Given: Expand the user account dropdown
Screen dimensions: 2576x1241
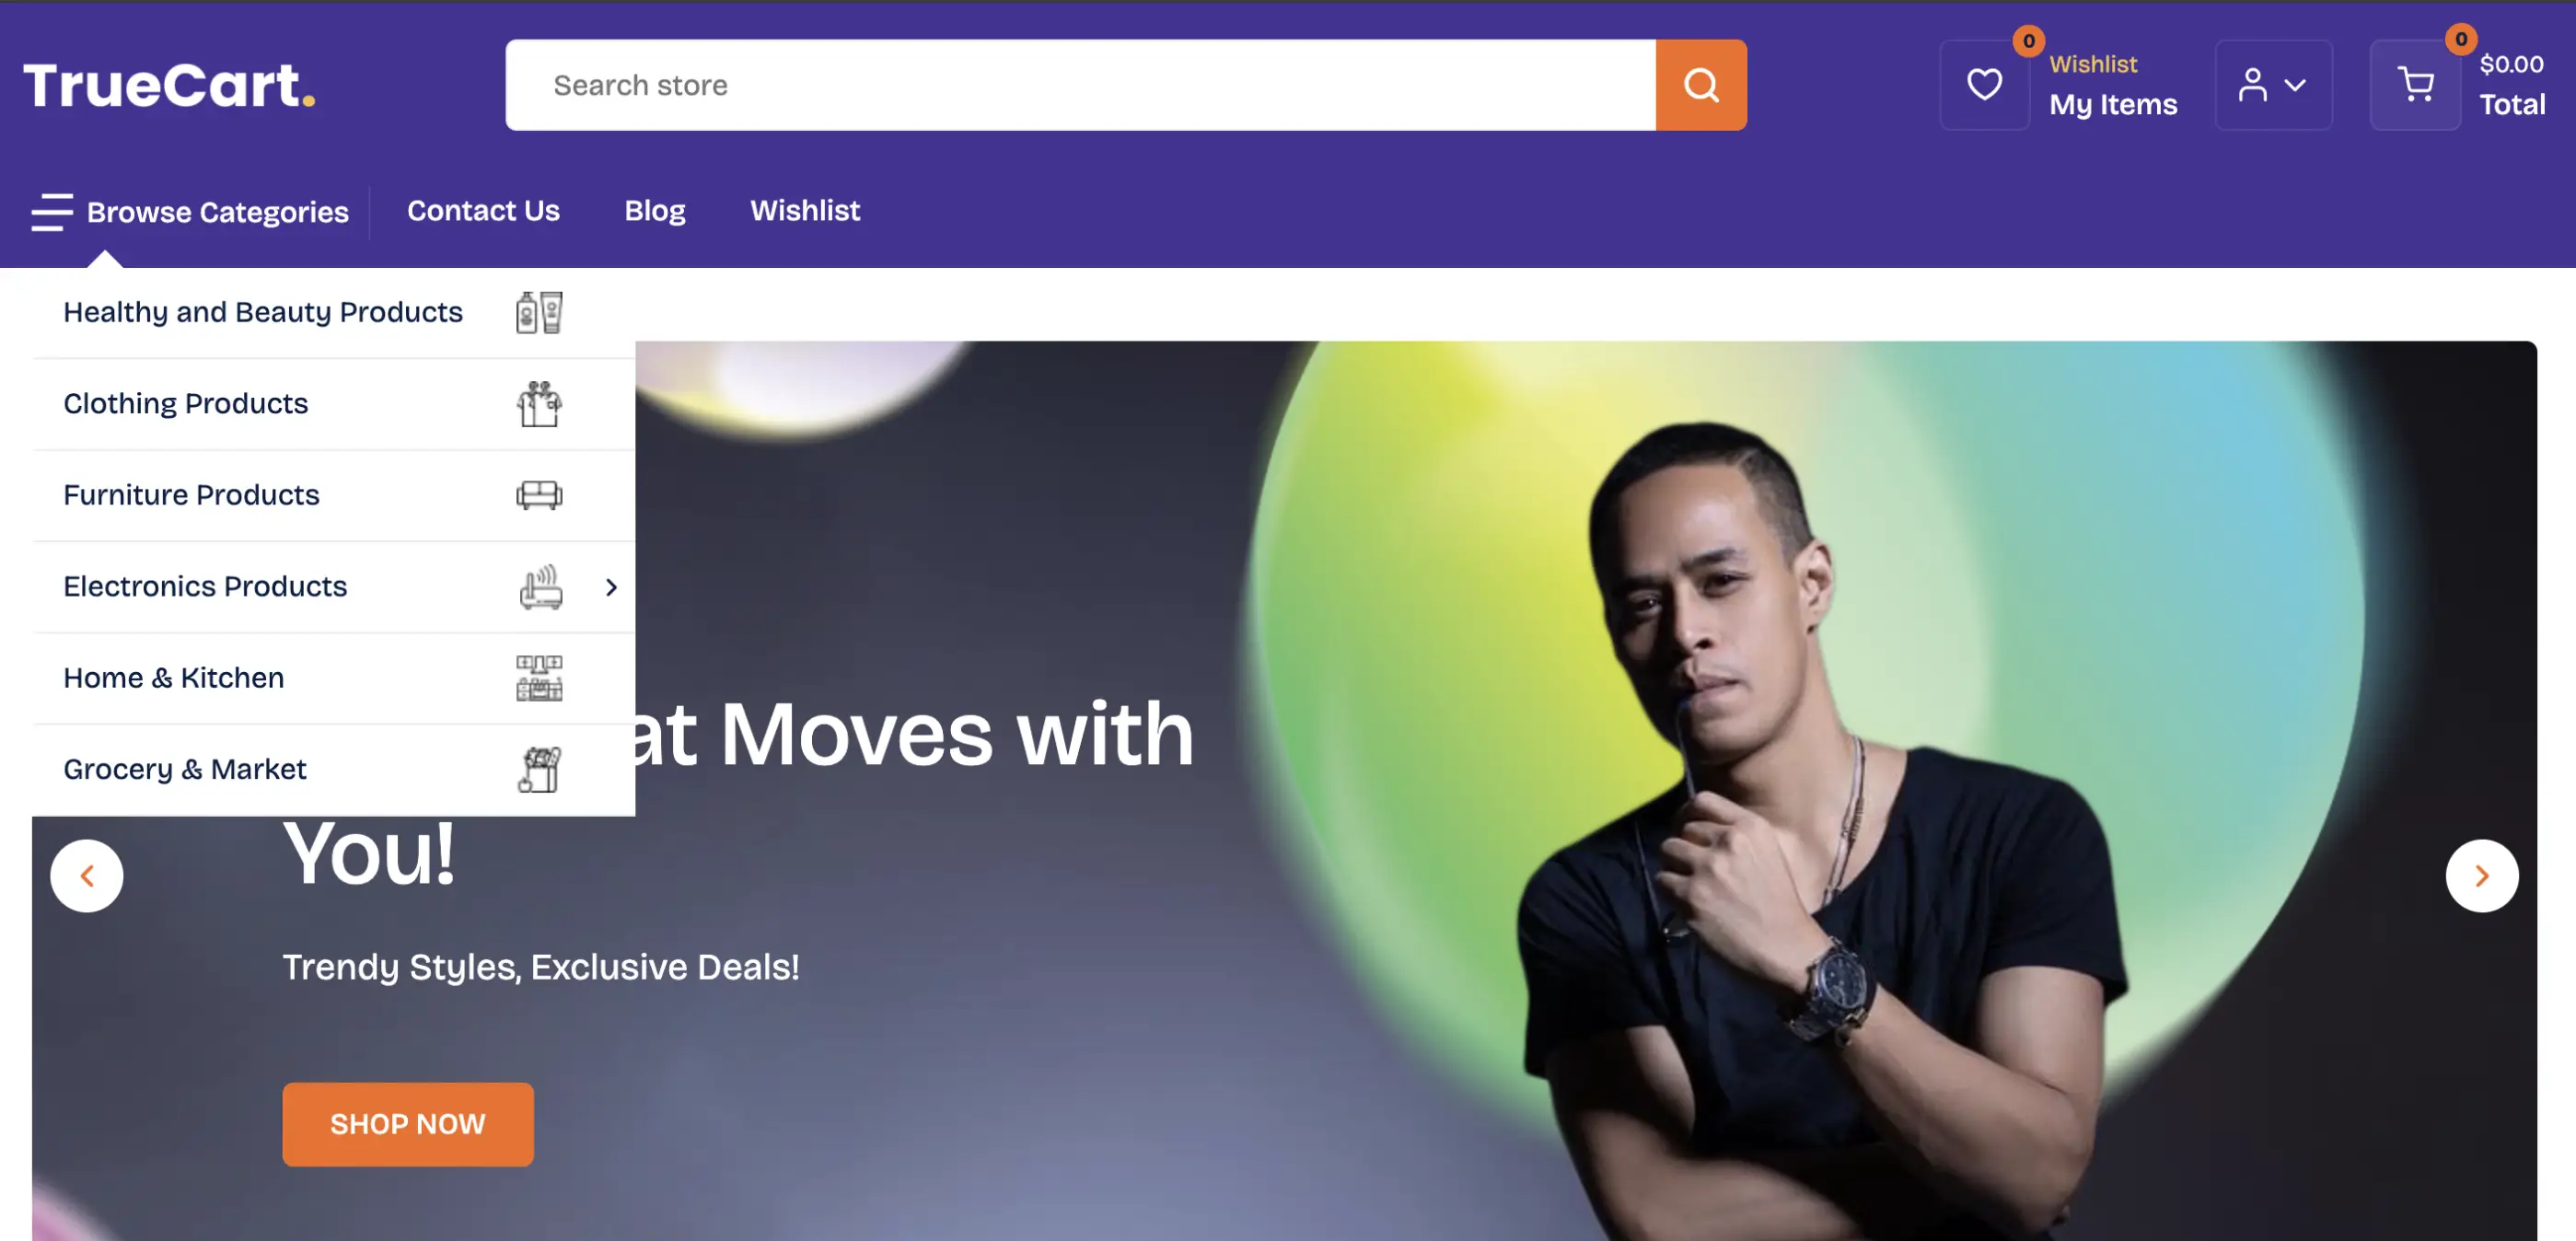Looking at the screenshot, I should [2273, 85].
